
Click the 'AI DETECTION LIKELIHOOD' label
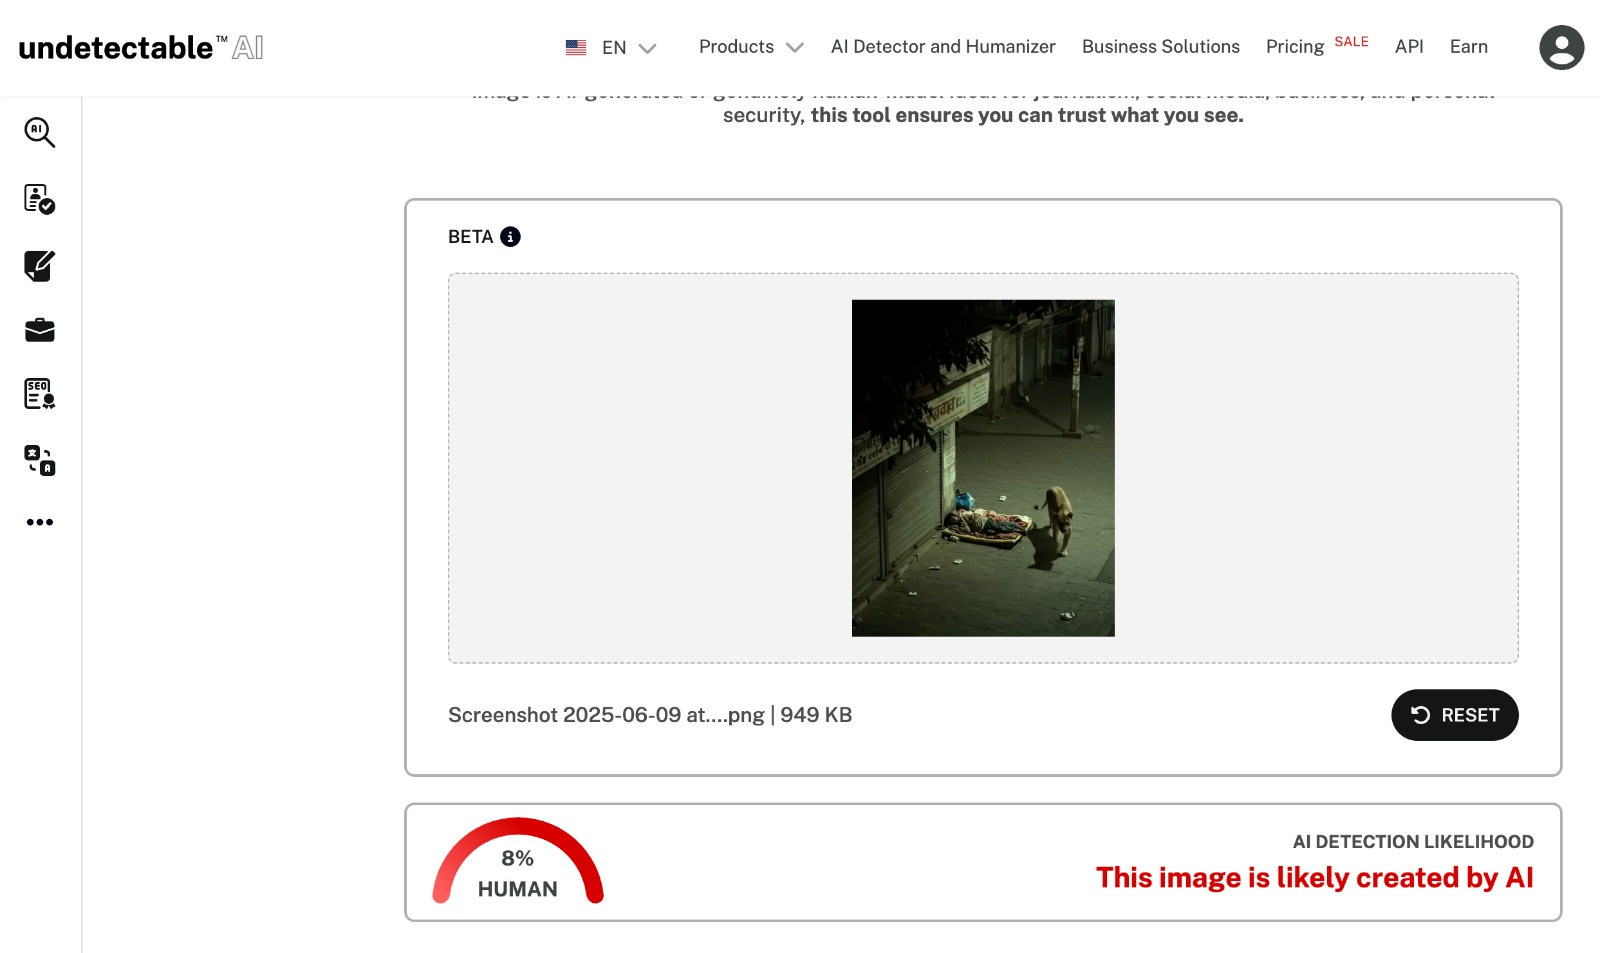[x=1413, y=842]
